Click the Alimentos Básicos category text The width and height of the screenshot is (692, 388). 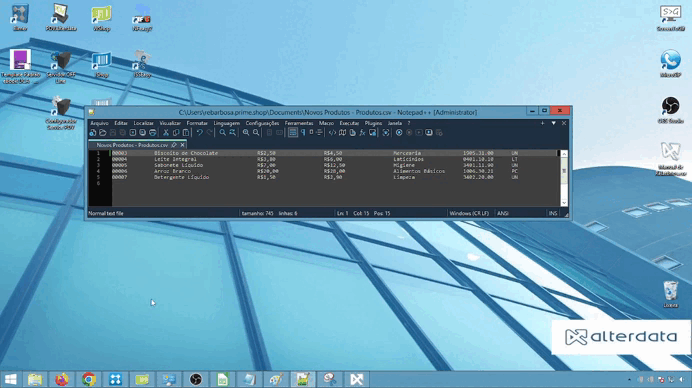(419, 171)
